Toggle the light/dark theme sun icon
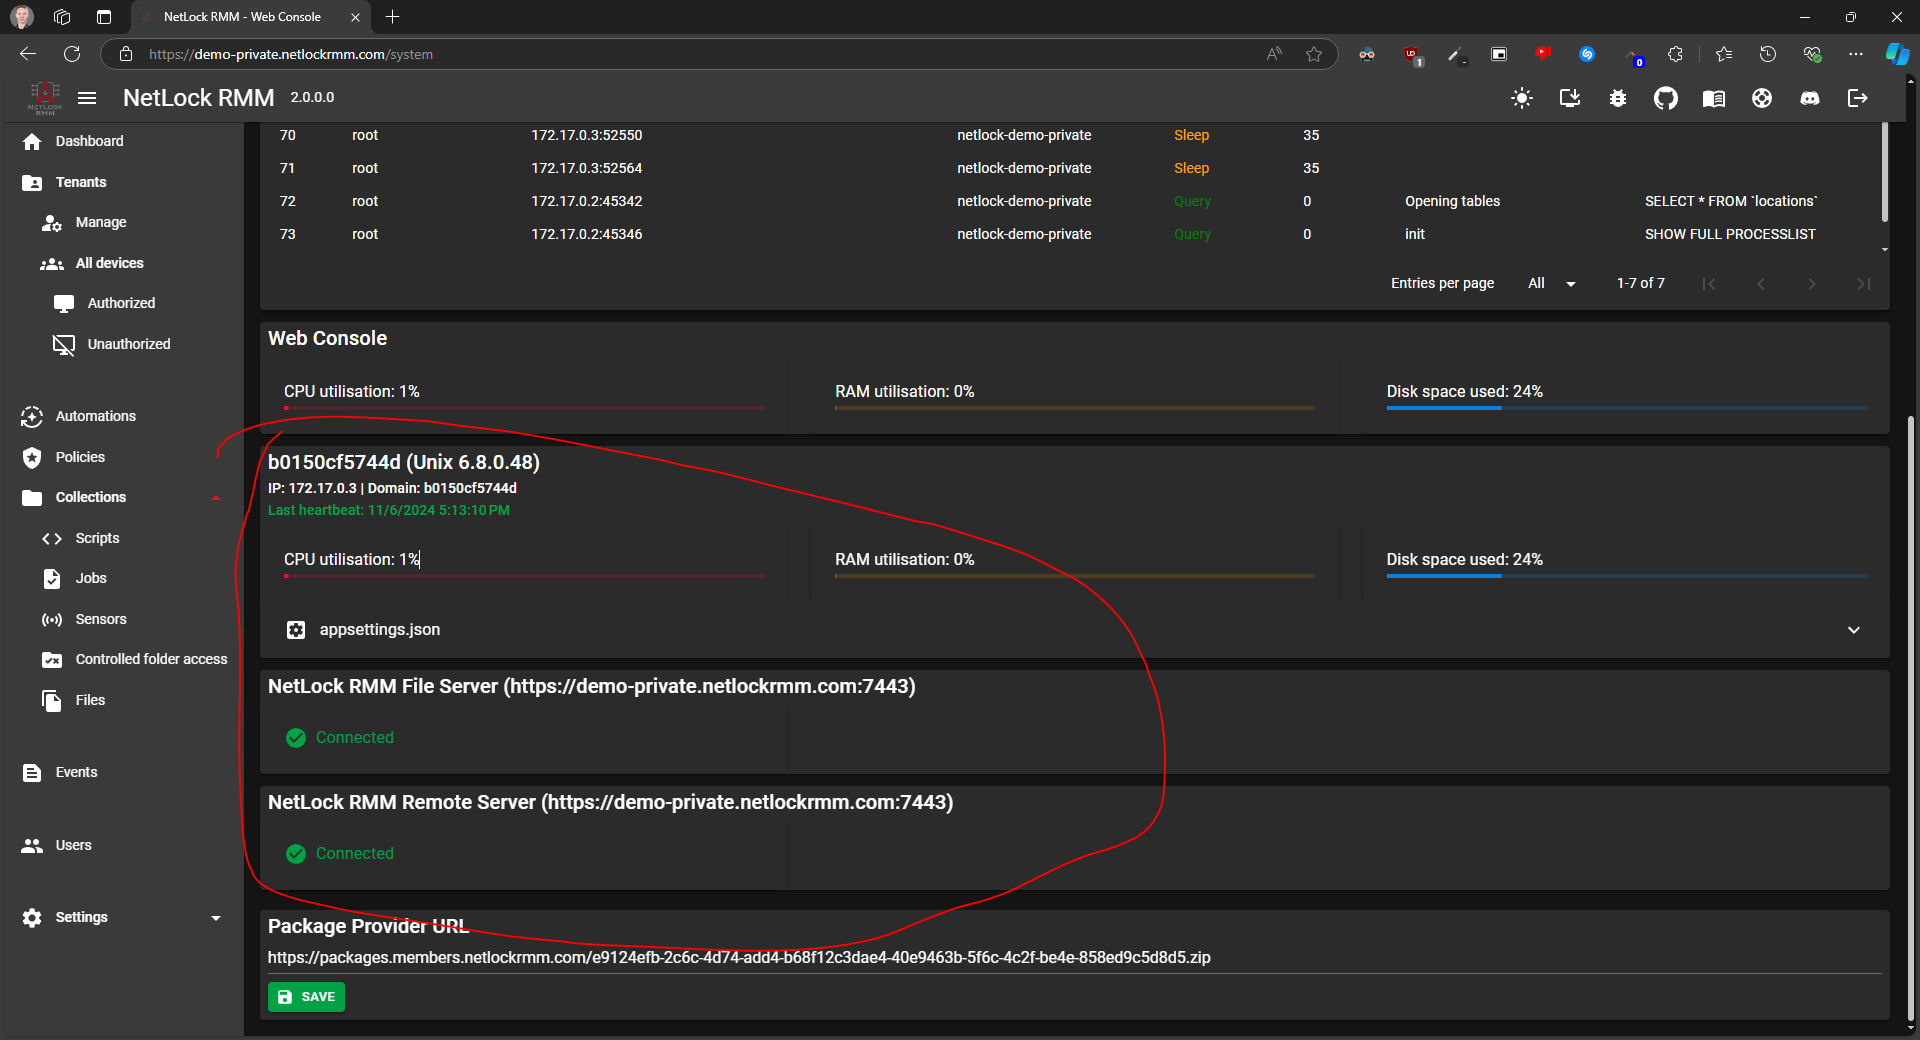The height and width of the screenshot is (1040, 1920). 1522,98
